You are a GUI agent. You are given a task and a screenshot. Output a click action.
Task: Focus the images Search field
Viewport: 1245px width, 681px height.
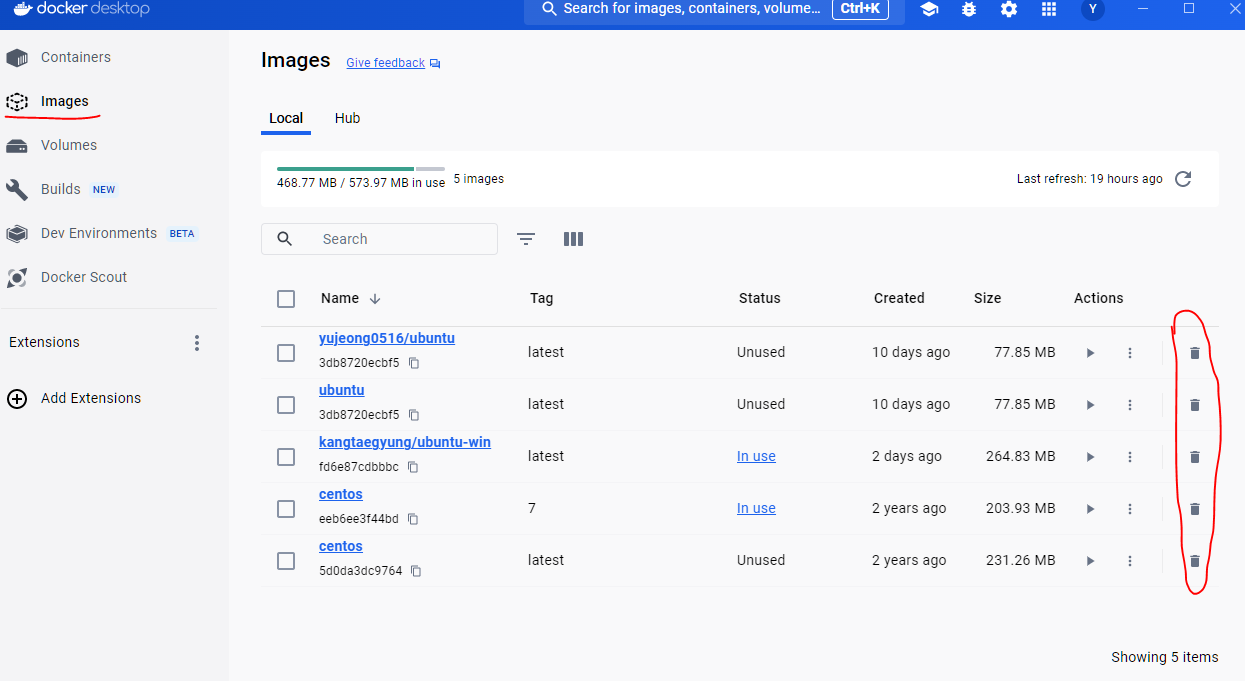379,239
